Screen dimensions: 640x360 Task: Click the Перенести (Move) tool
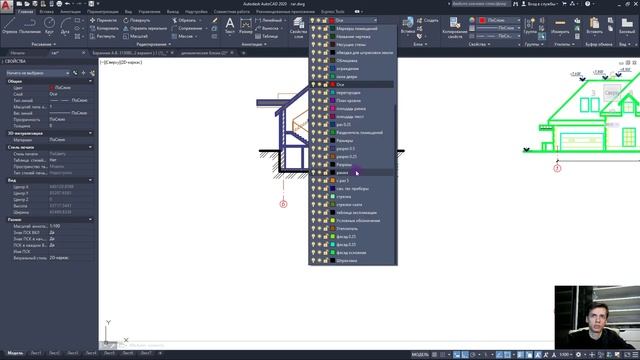(103, 20)
